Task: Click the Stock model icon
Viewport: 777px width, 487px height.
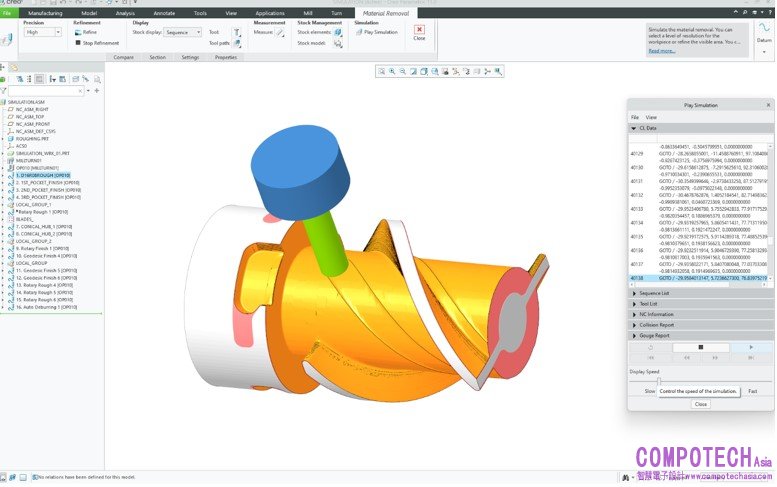Action: pos(337,43)
